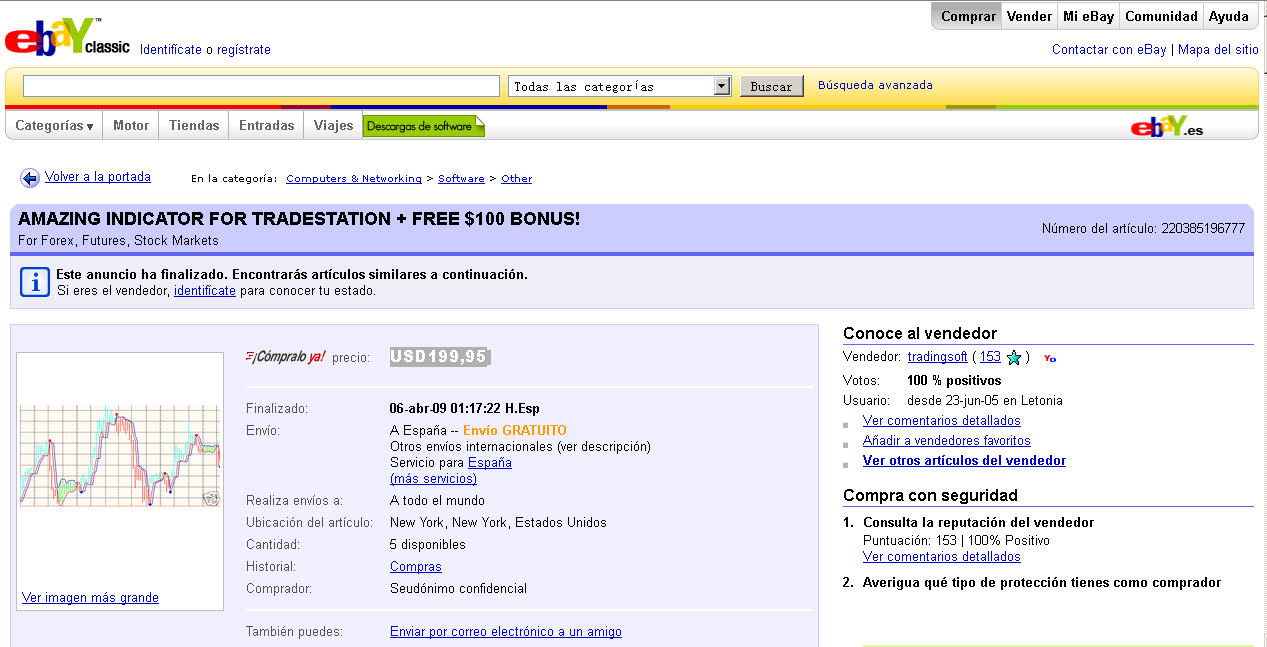Open the Compras history link

pyautogui.click(x=416, y=567)
